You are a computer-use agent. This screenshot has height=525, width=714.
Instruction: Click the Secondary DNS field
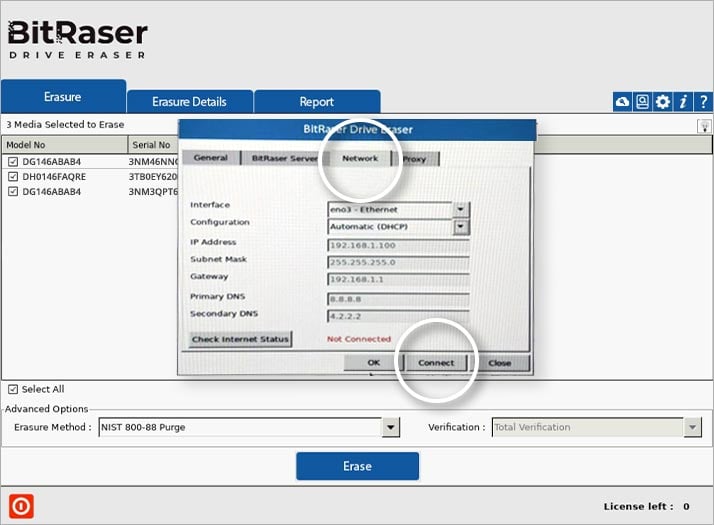[398, 316]
